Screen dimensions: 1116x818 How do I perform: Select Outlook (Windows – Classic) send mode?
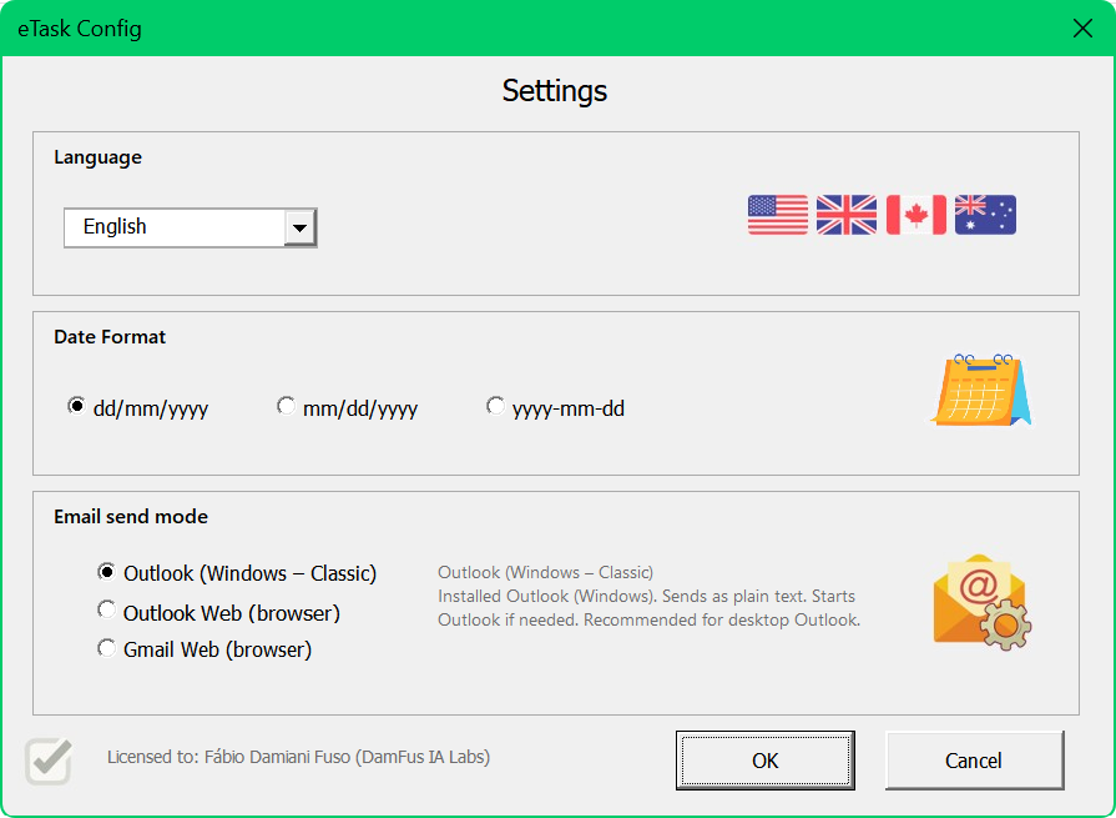[107, 571]
